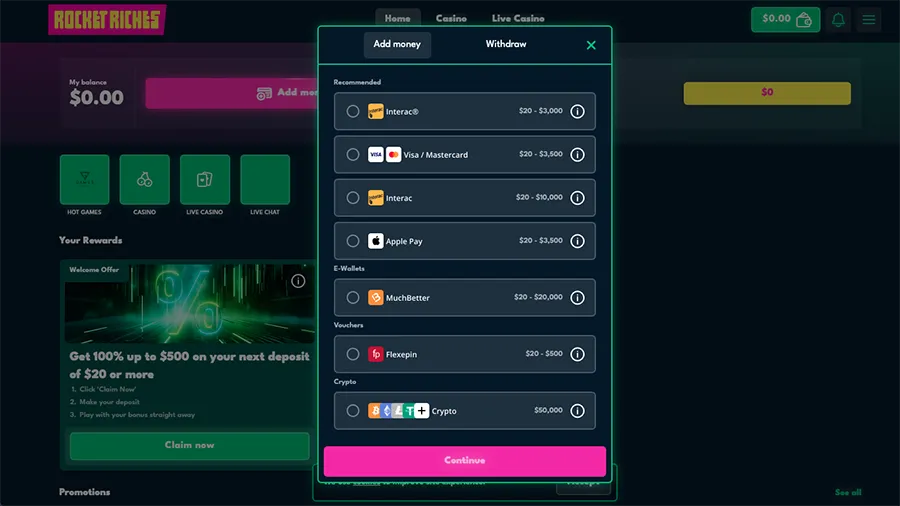Open $0.00 wallet balance button
Image resolution: width=900 pixels, height=506 pixels.
pyautogui.click(x=785, y=20)
